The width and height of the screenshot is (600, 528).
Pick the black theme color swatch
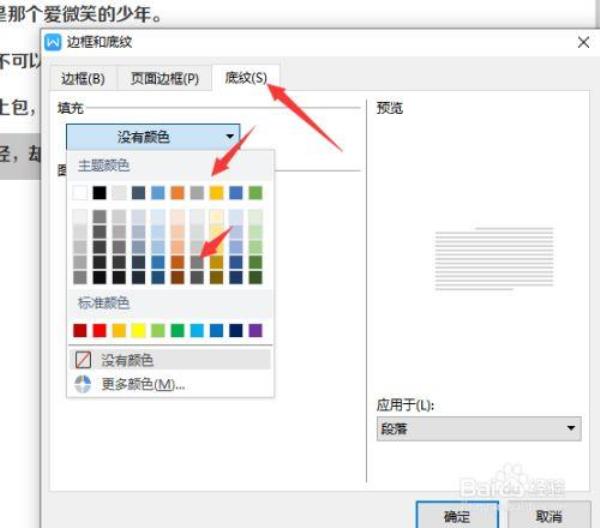click(x=99, y=192)
